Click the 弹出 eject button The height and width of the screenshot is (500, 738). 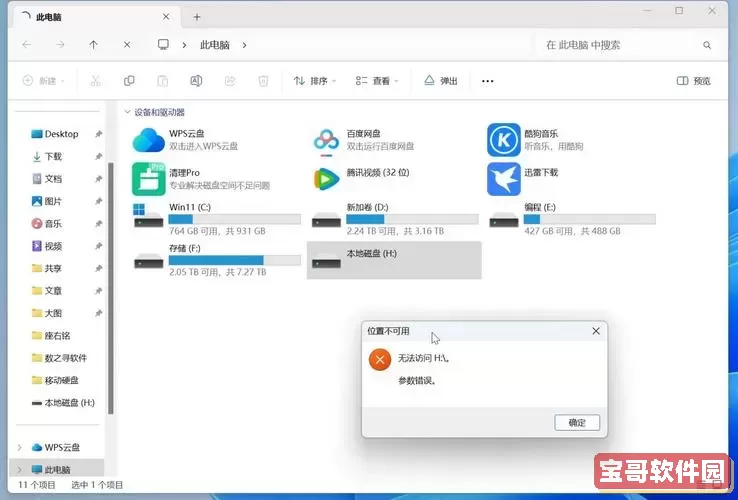click(441, 81)
